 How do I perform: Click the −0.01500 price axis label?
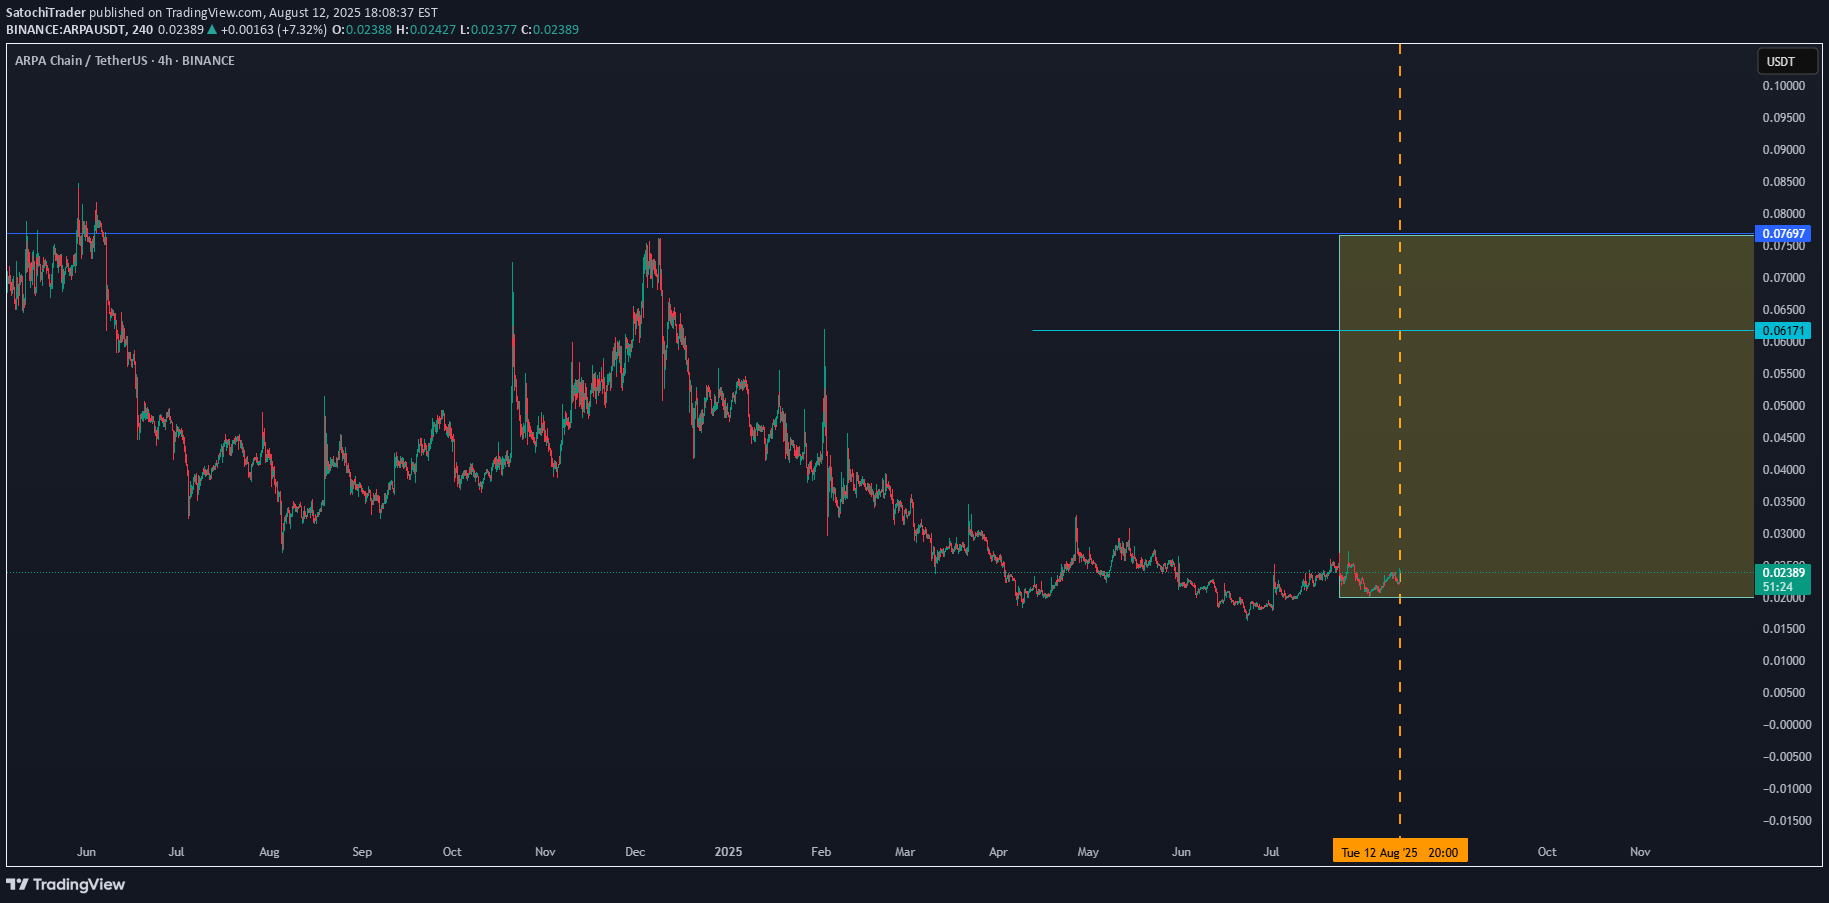pyautogui.click(x=1787, y=821)
